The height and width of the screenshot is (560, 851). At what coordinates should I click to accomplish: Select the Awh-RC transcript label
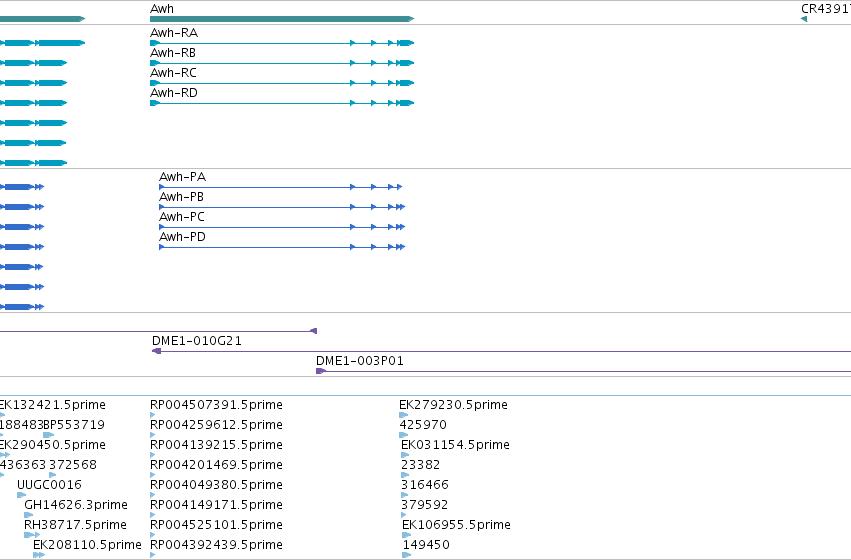pos(173,73)
